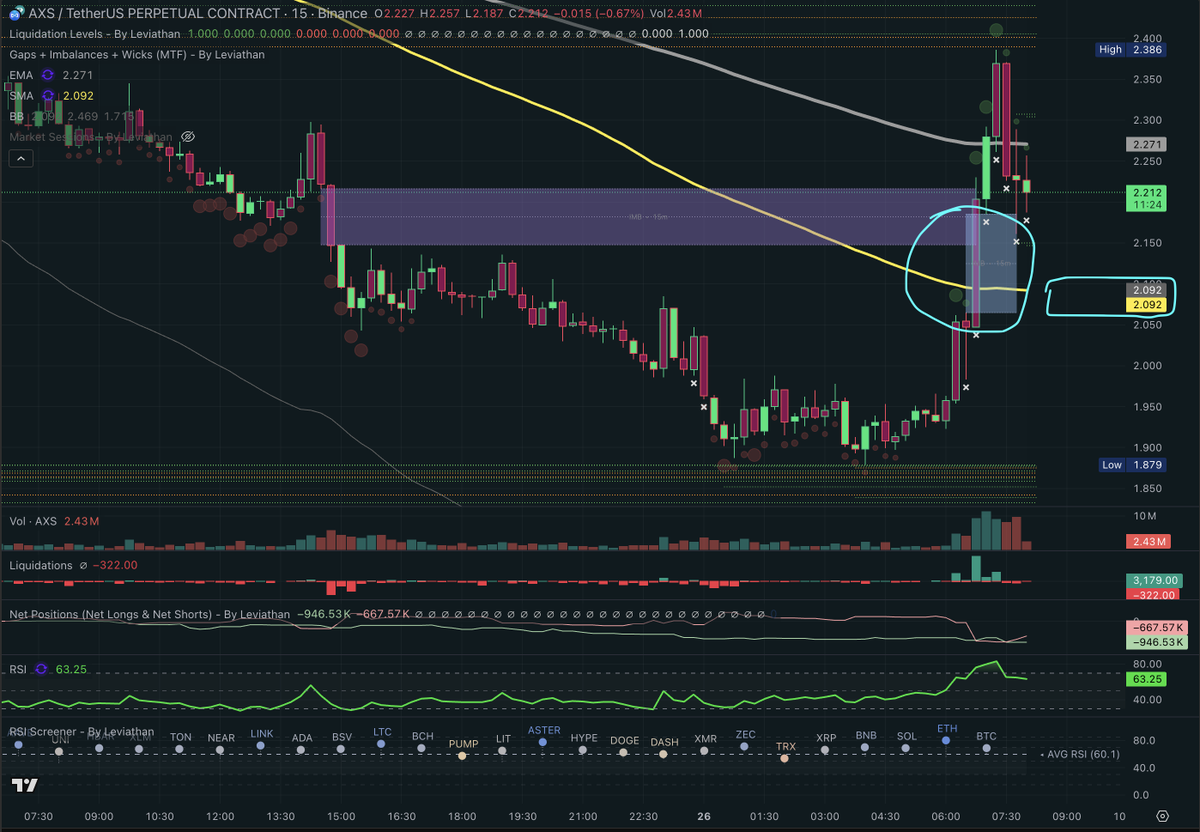
Task: Select BTC in the RSI Screener row
Action: pos(986,735)
